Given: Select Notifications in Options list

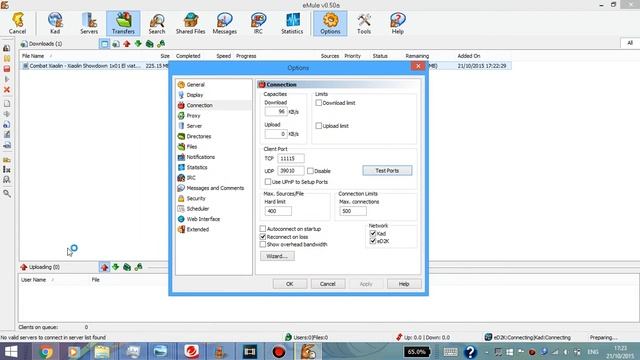Looking at the screenshot, I should point(200,157).
